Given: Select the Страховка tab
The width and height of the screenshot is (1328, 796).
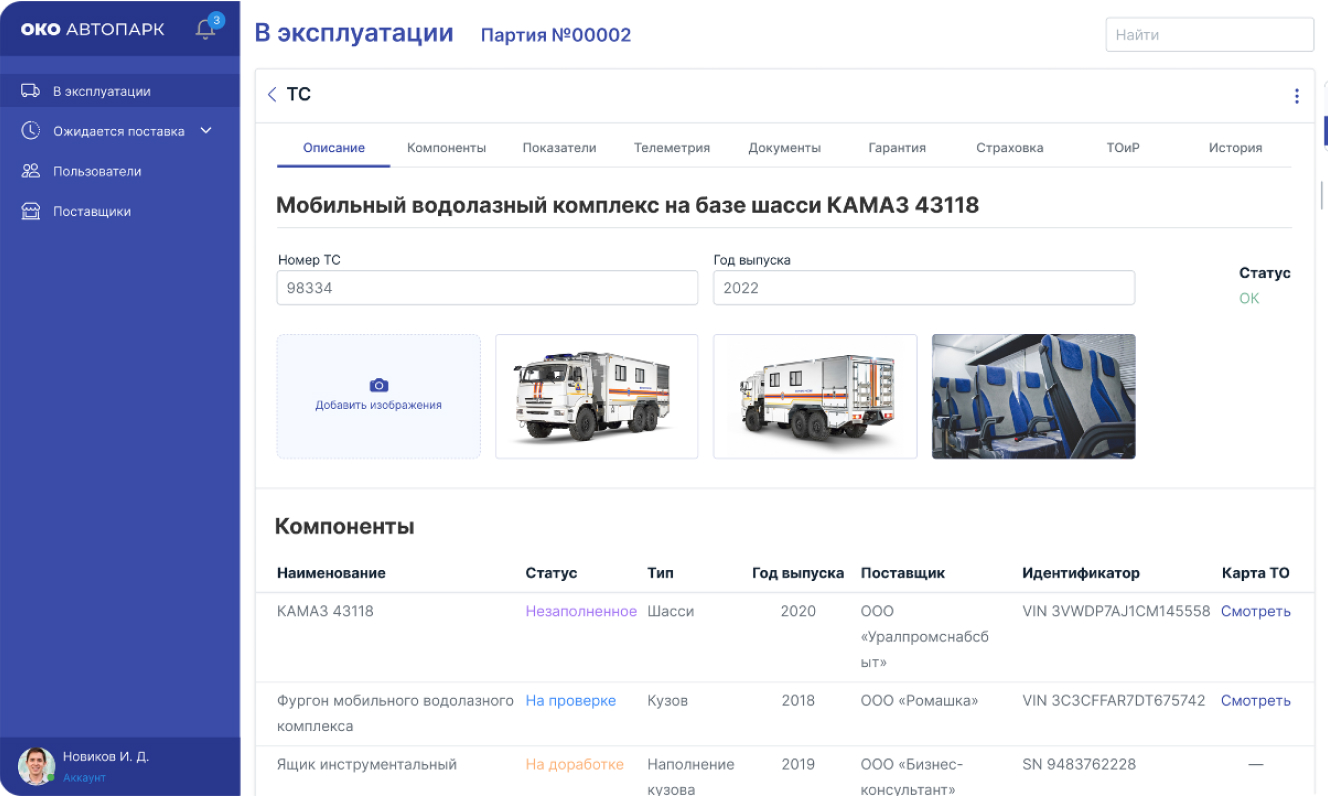Looking at the screenshot, I should pos(1009,148).
